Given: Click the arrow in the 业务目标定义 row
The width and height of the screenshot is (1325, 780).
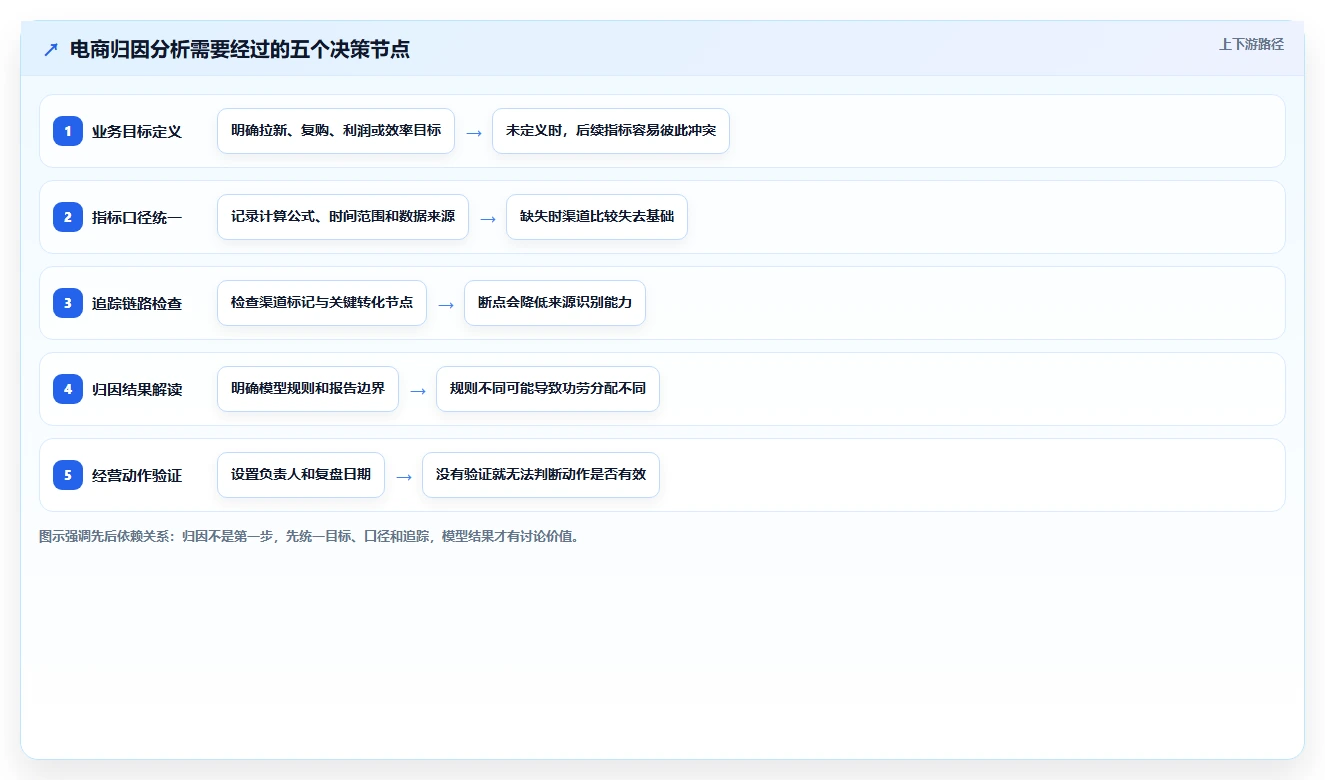Looking at the screenshot, I should (474, 132).
